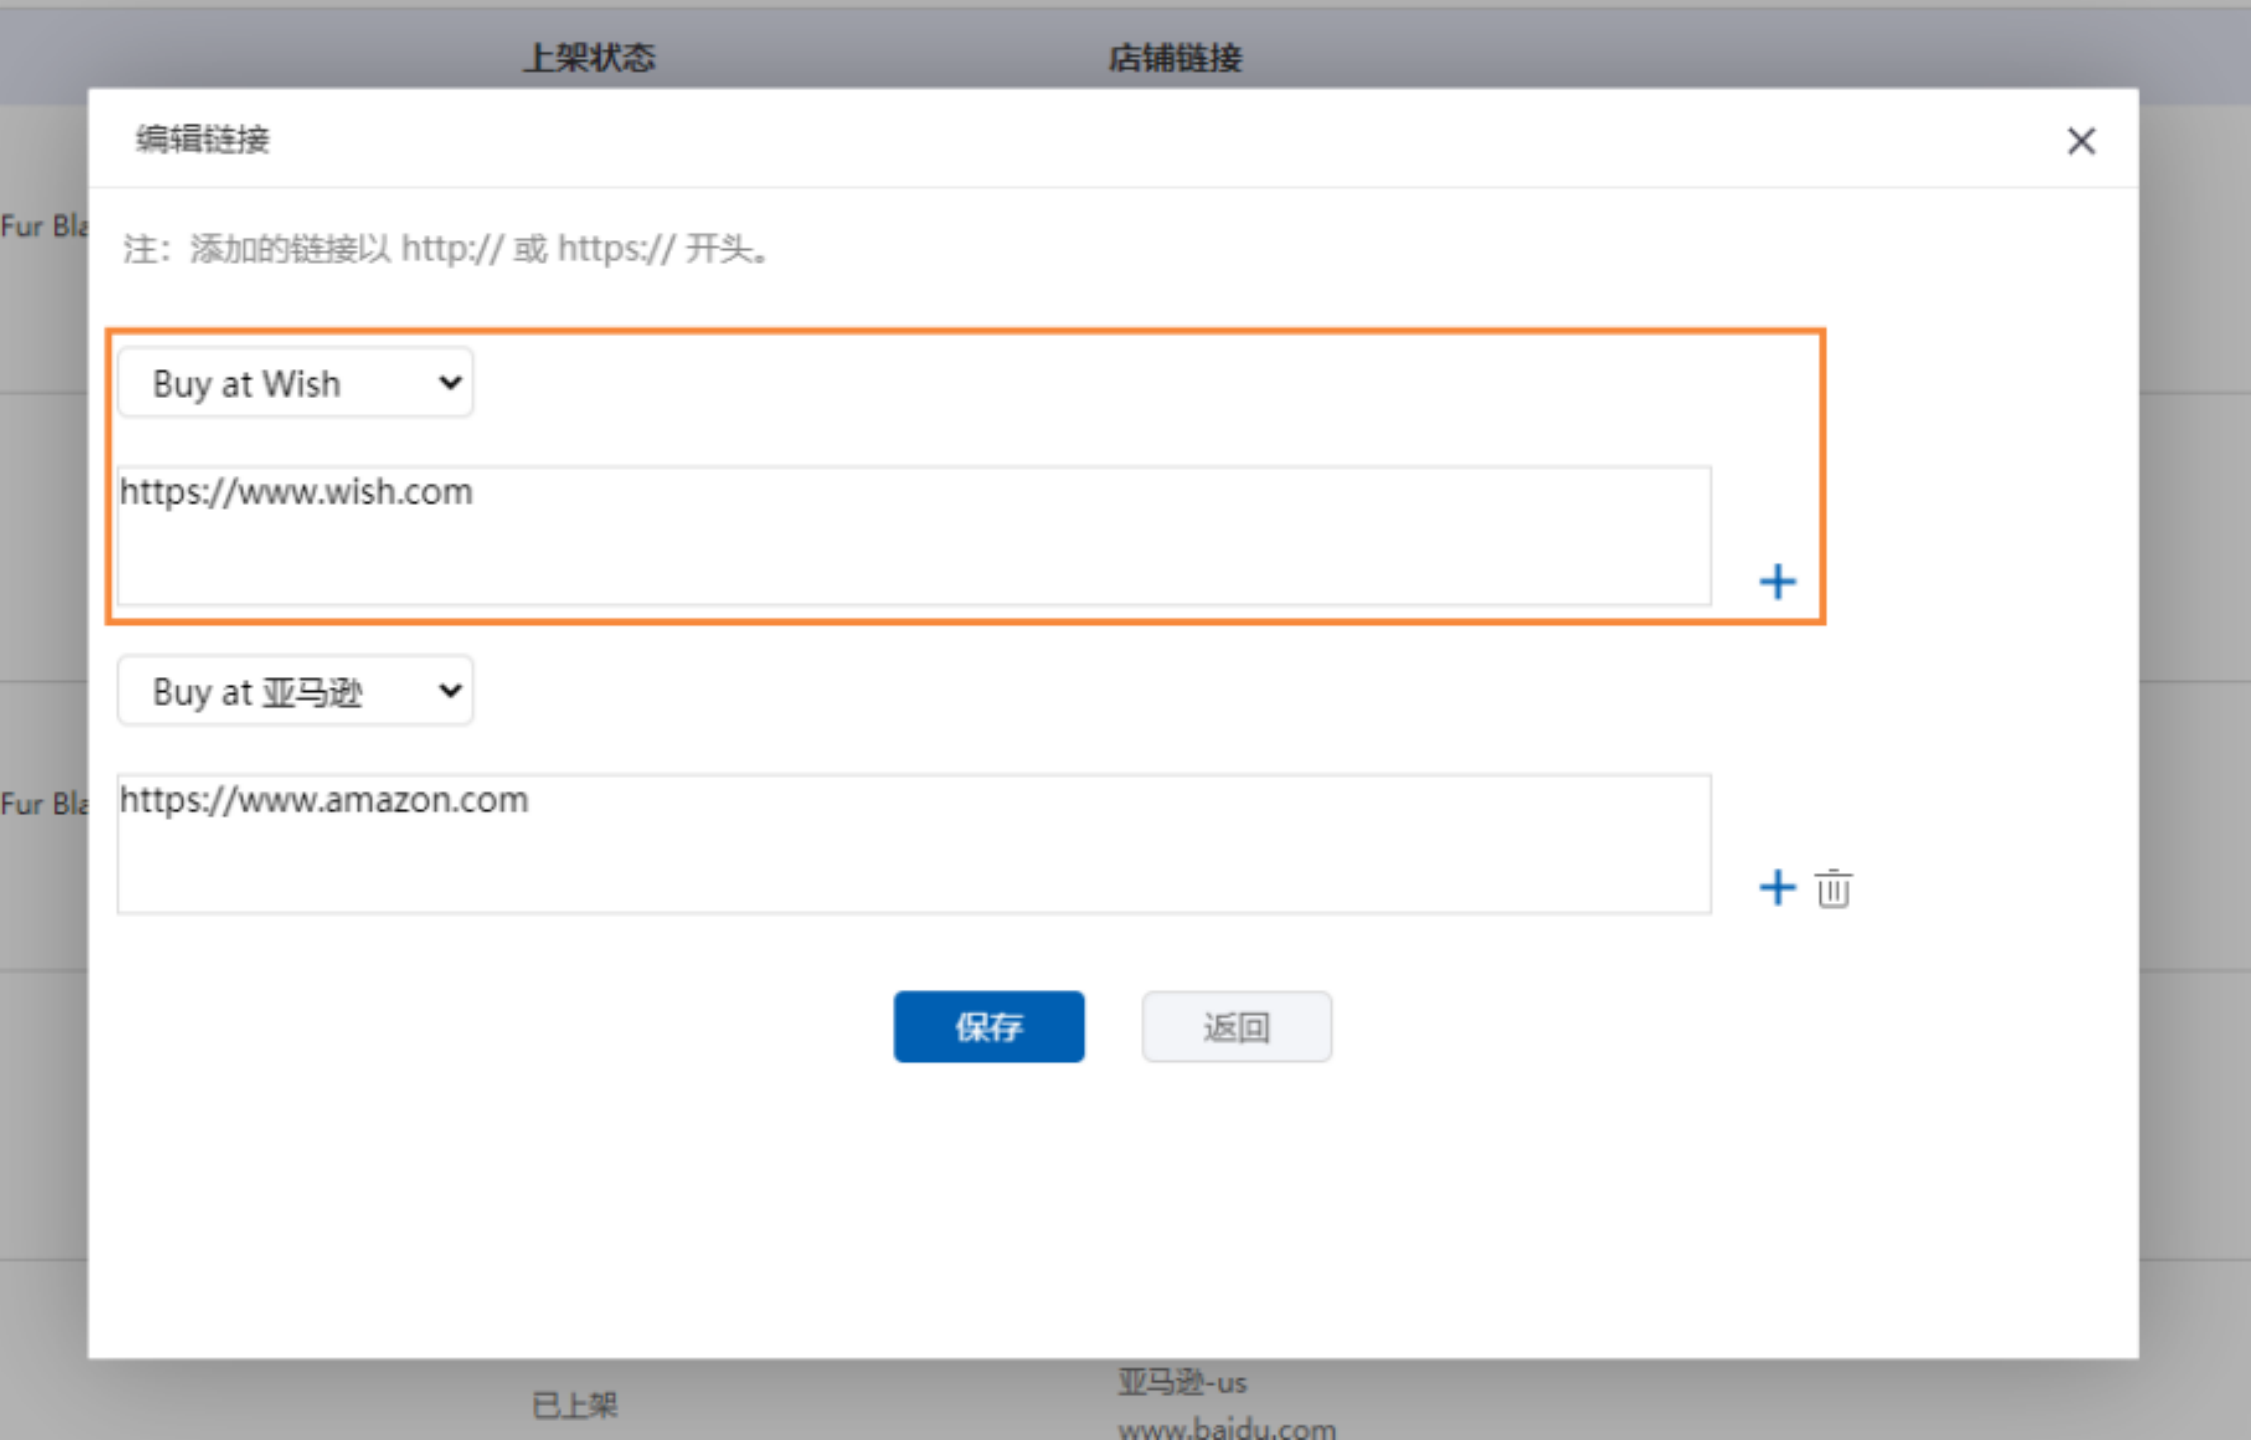Click the wish.com URL text field
The height and width of the screenshot is (1440, 2251).
[x=914, y=536]
